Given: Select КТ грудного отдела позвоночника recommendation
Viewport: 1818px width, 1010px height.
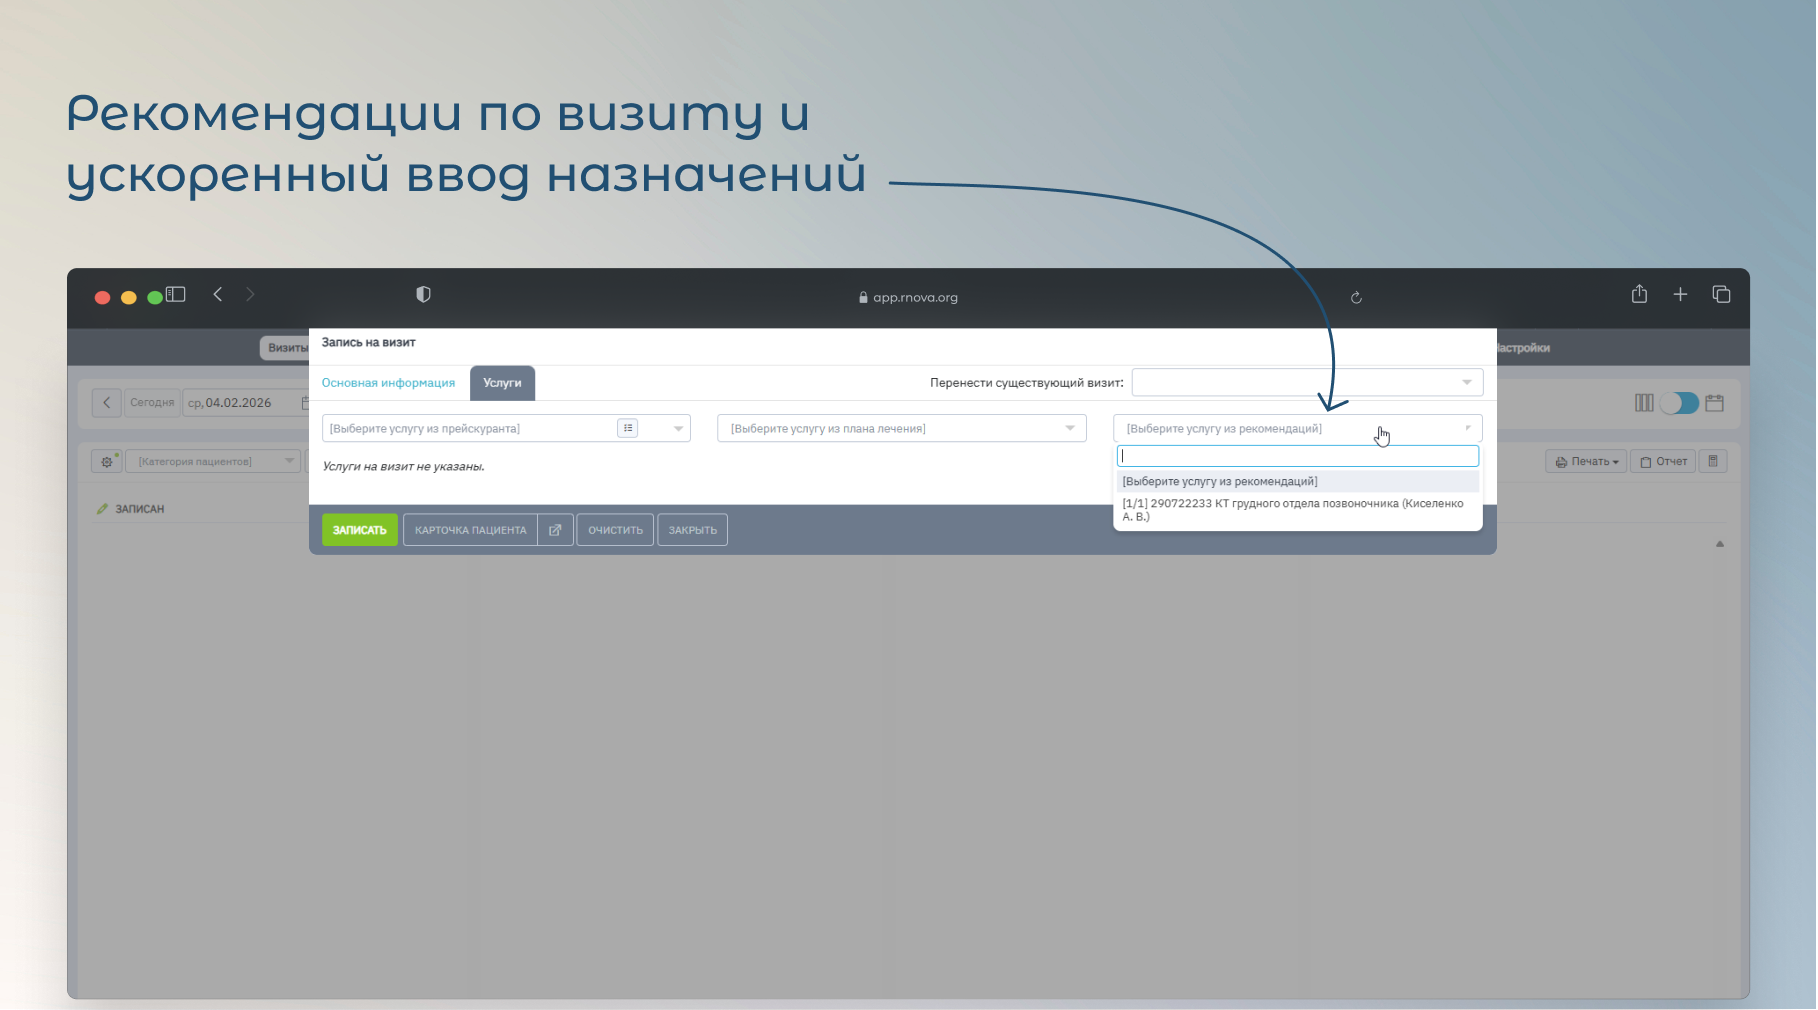Looking at the screenshot, I should coord(1292,510).
